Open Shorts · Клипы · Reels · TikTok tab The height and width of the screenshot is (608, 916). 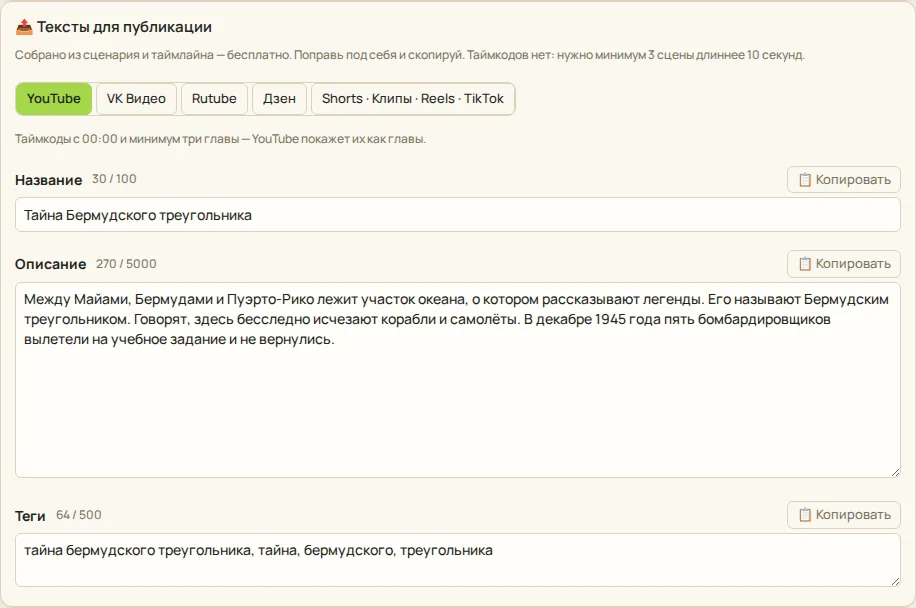412,99
